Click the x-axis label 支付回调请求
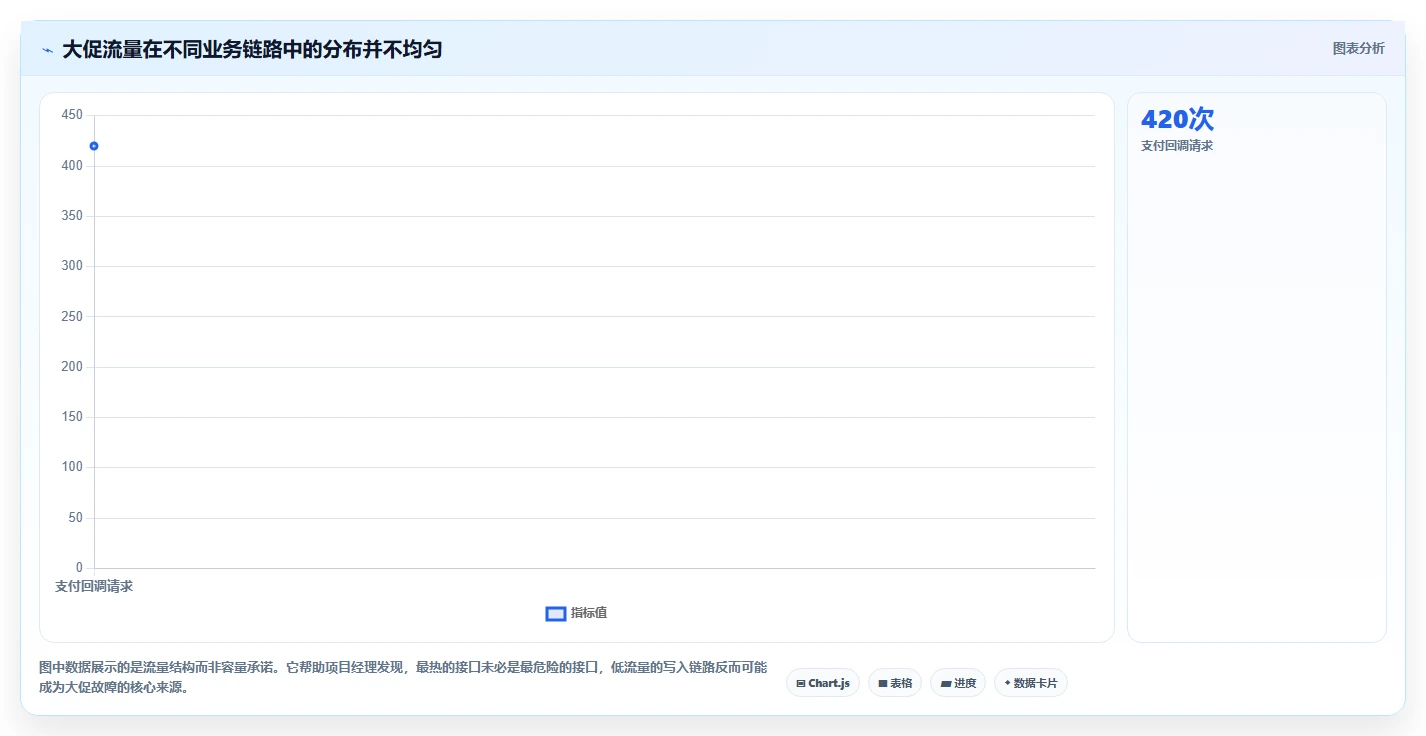This screenshot has height=736, width=1426. click(x=94, y=586)
